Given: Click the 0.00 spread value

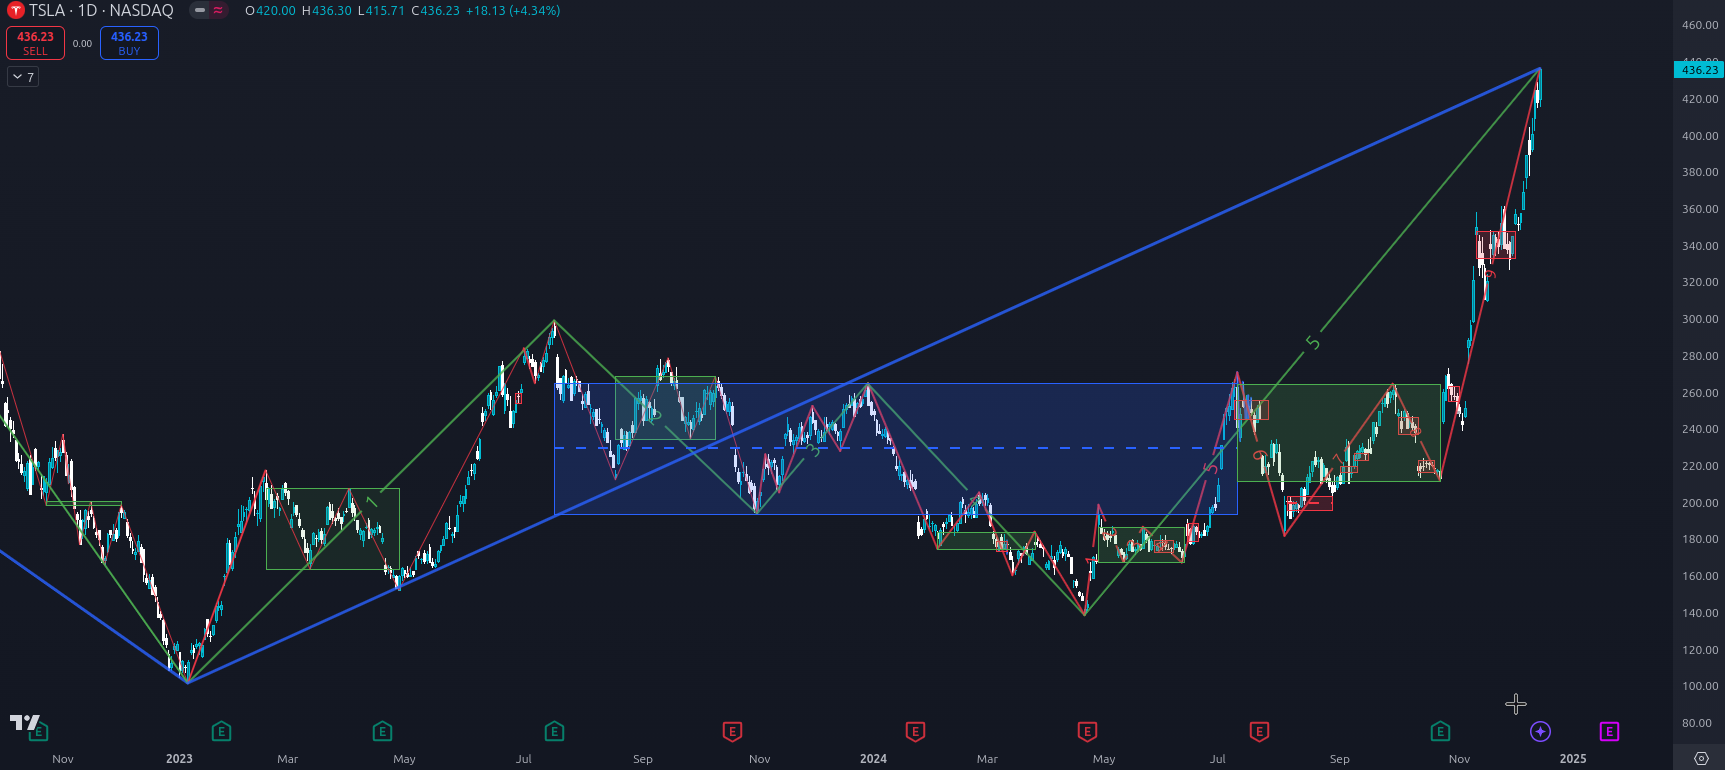Looking at the screenshot, I should 82,44.
